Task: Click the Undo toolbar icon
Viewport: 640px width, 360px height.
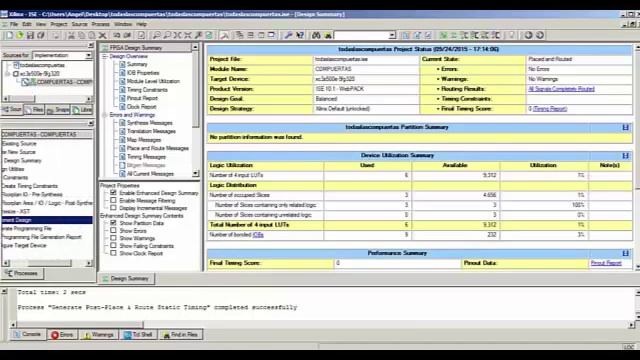Action: click(117, 36)
